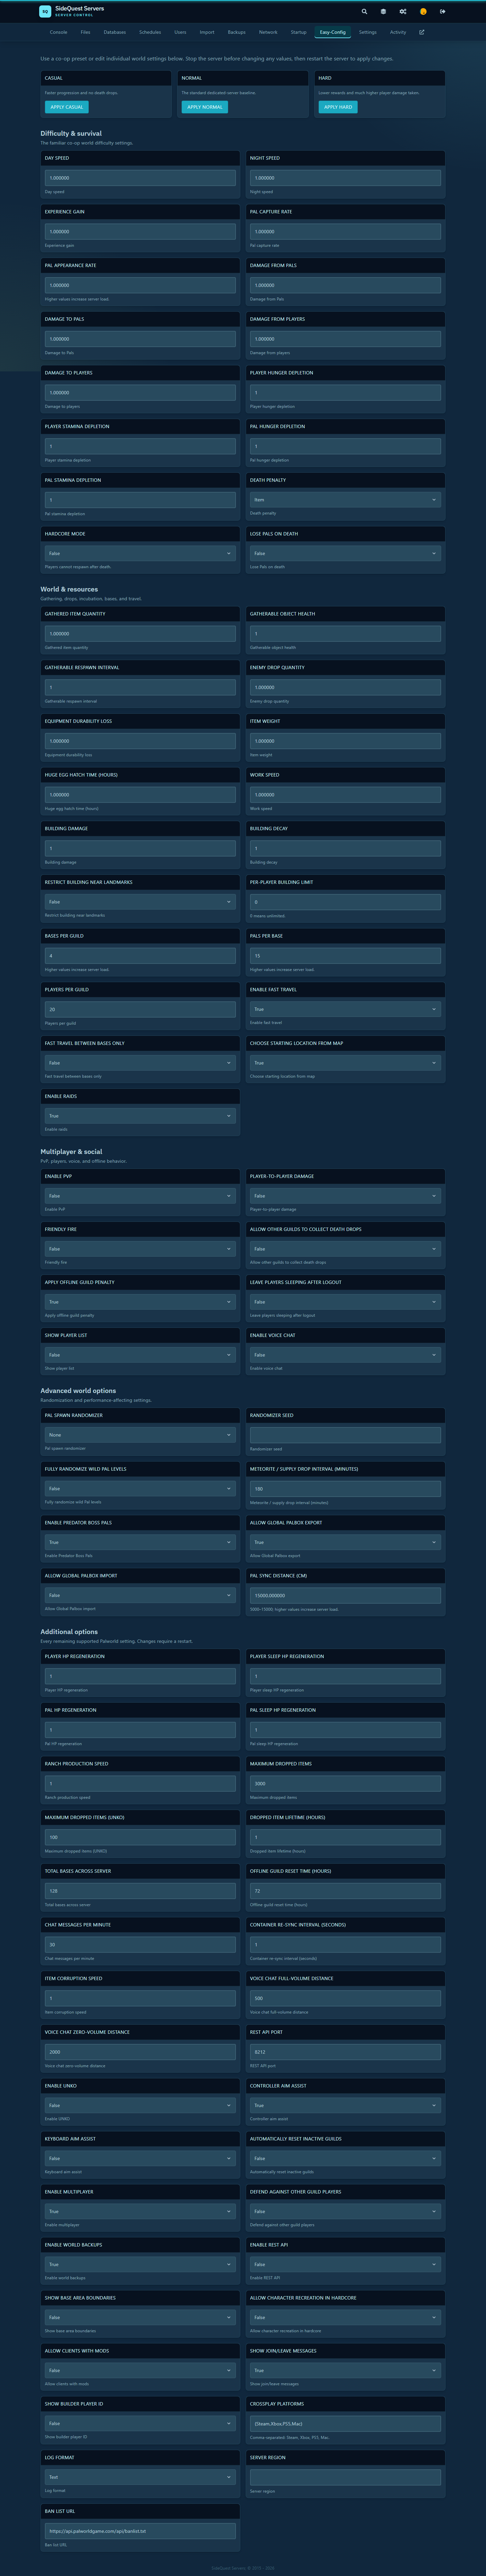Image resolution: width=486 pixels, height=2576 pixels.
Task: Open the Enable Raids dropdown
Action: pos(140,1116)
